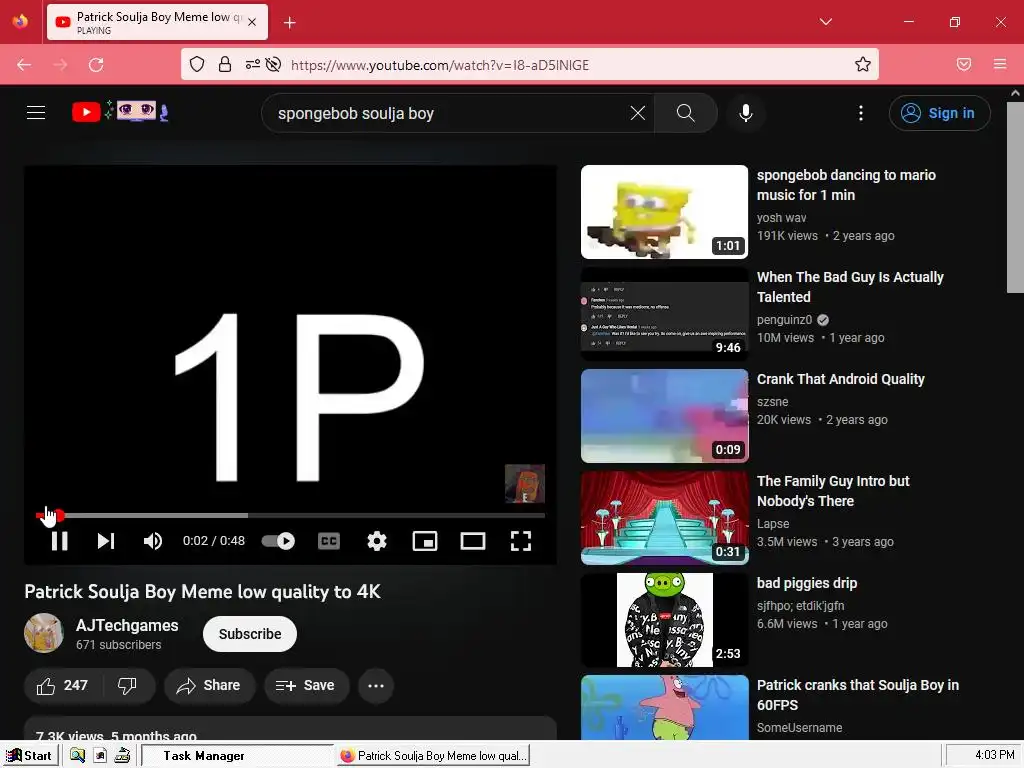This screenshot has height=768, width=1024.
Task: Click the taskbar clock 4:03 PM
Action: [x=995, y=755]
